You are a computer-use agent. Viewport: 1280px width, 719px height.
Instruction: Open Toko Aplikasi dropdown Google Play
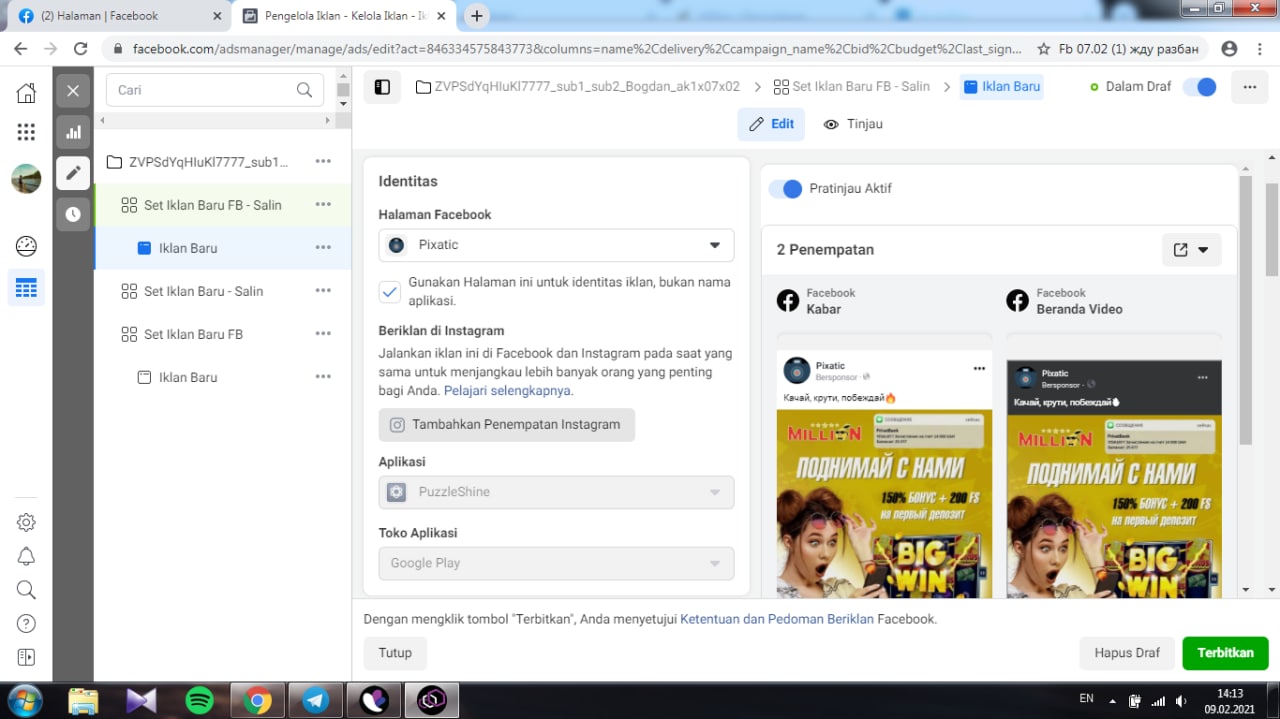click(556, 563)
